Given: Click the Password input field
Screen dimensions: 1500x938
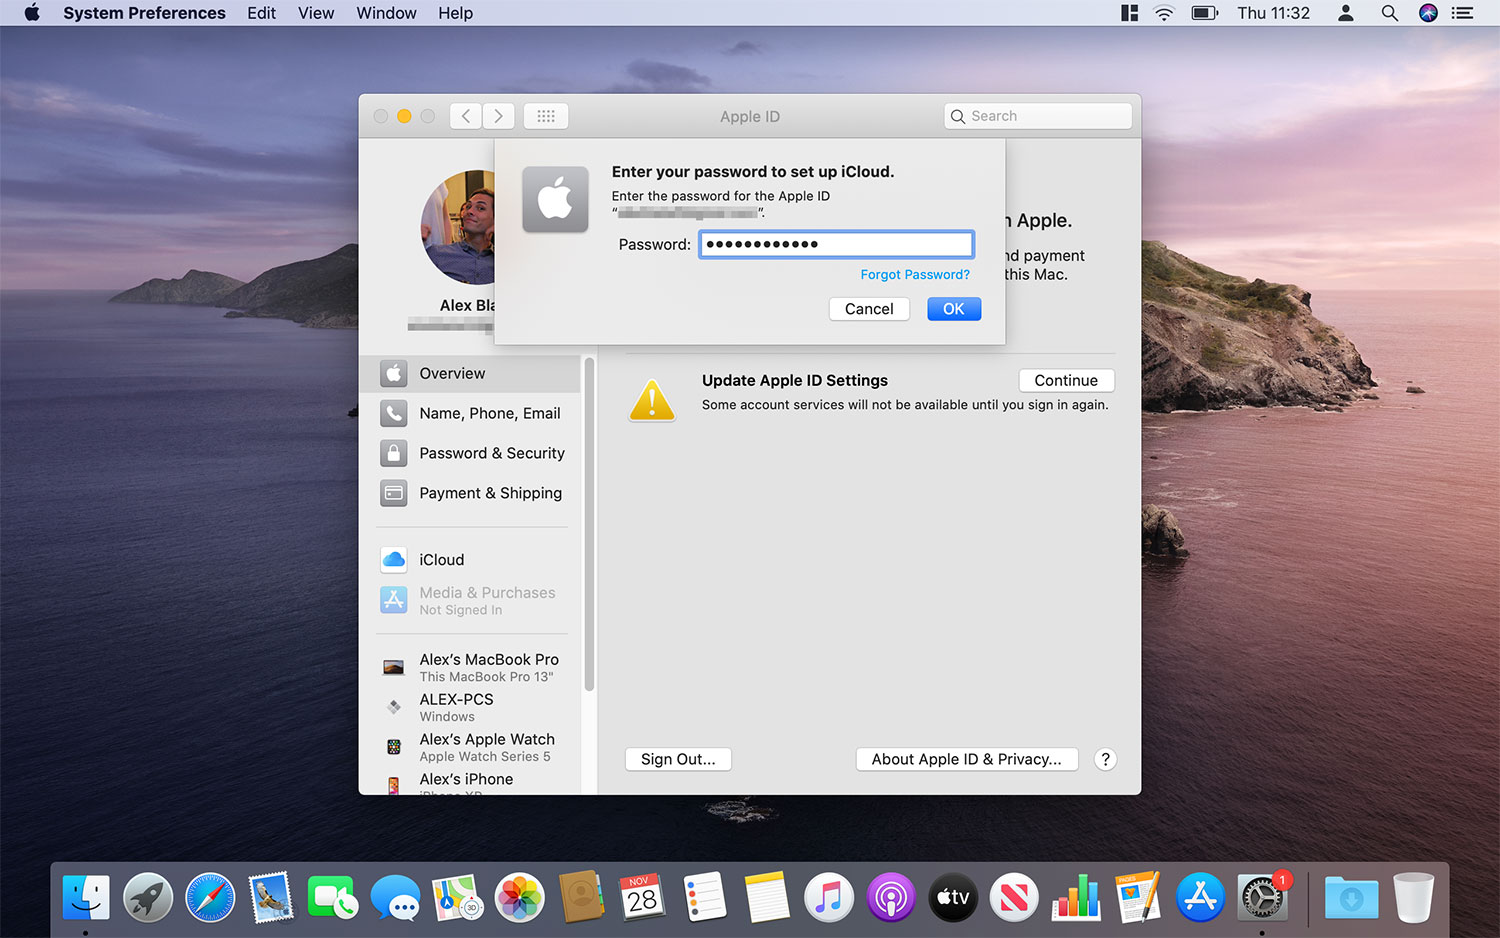Looking at the screenshot, I should 836,244.
